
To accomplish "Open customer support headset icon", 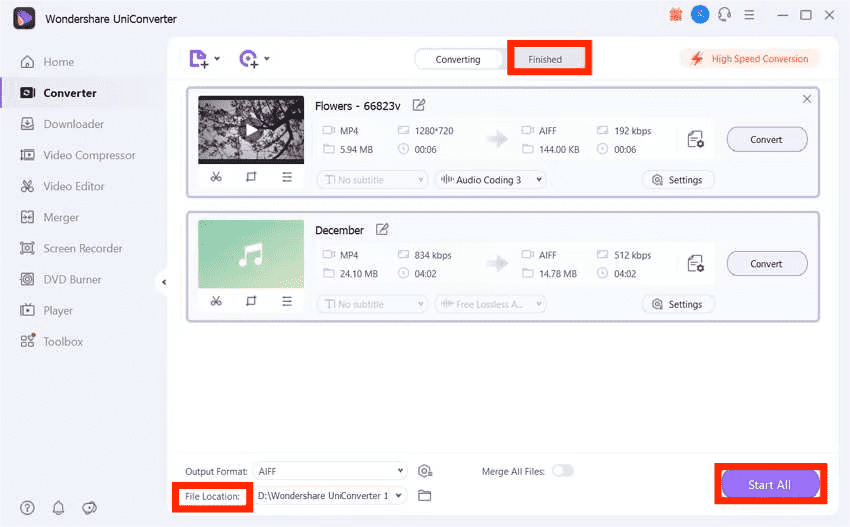I will 724,15.
